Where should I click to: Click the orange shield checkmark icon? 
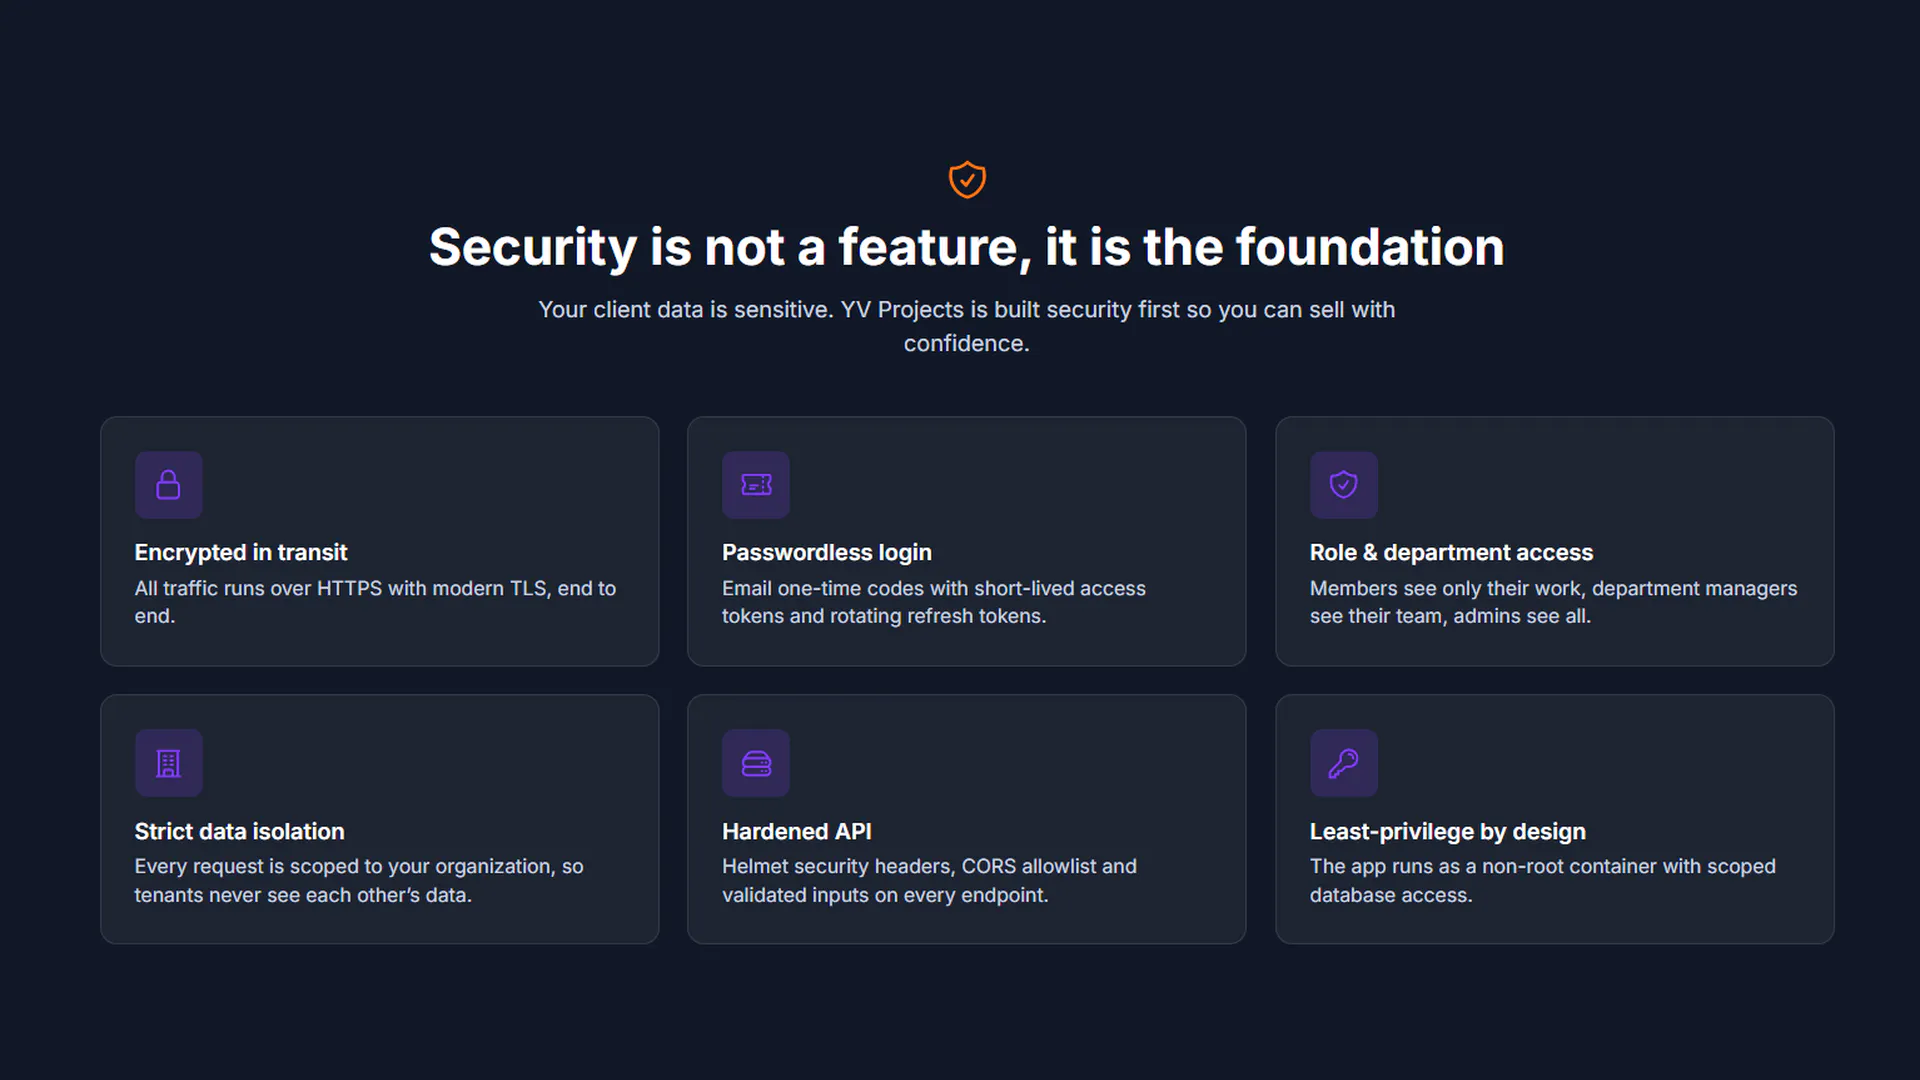tap(967, 180)
